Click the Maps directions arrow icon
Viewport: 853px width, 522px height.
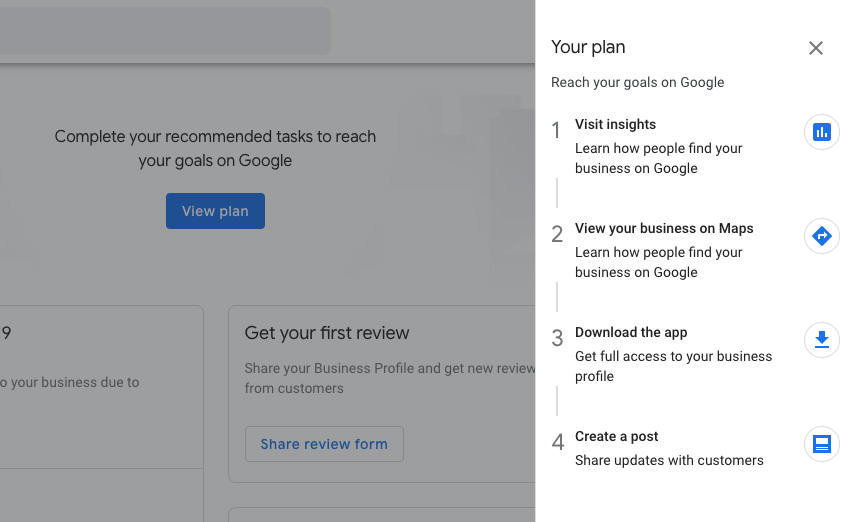tap(821, 236)
